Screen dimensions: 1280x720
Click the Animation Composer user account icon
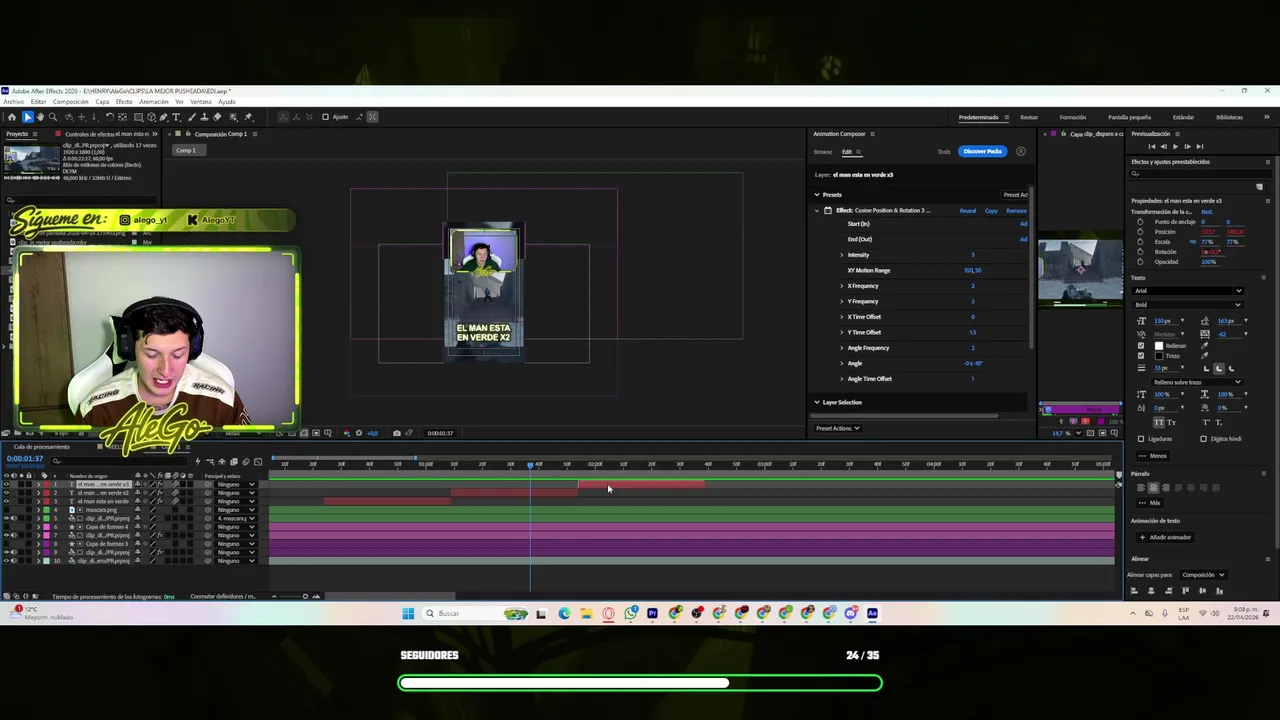point(1021,151)
